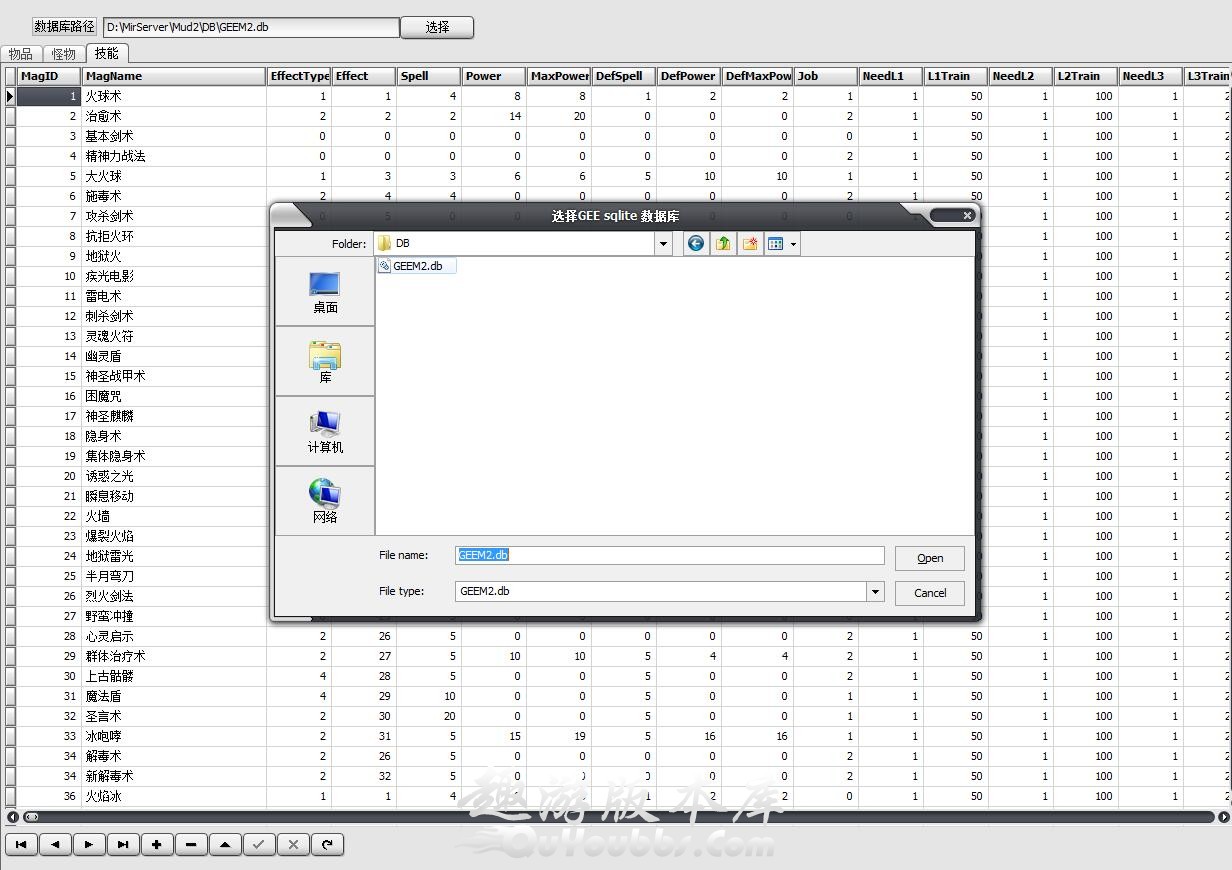
Task: Select the 治愈术 skill name cell
Action: click(x=174, y=116)
